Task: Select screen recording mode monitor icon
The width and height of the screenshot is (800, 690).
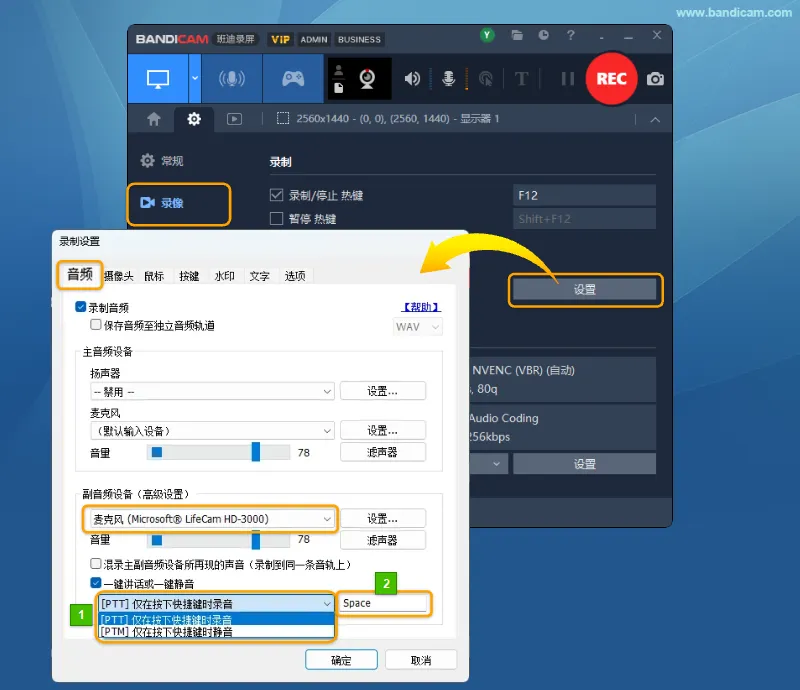Action: (x=158, y=79)
